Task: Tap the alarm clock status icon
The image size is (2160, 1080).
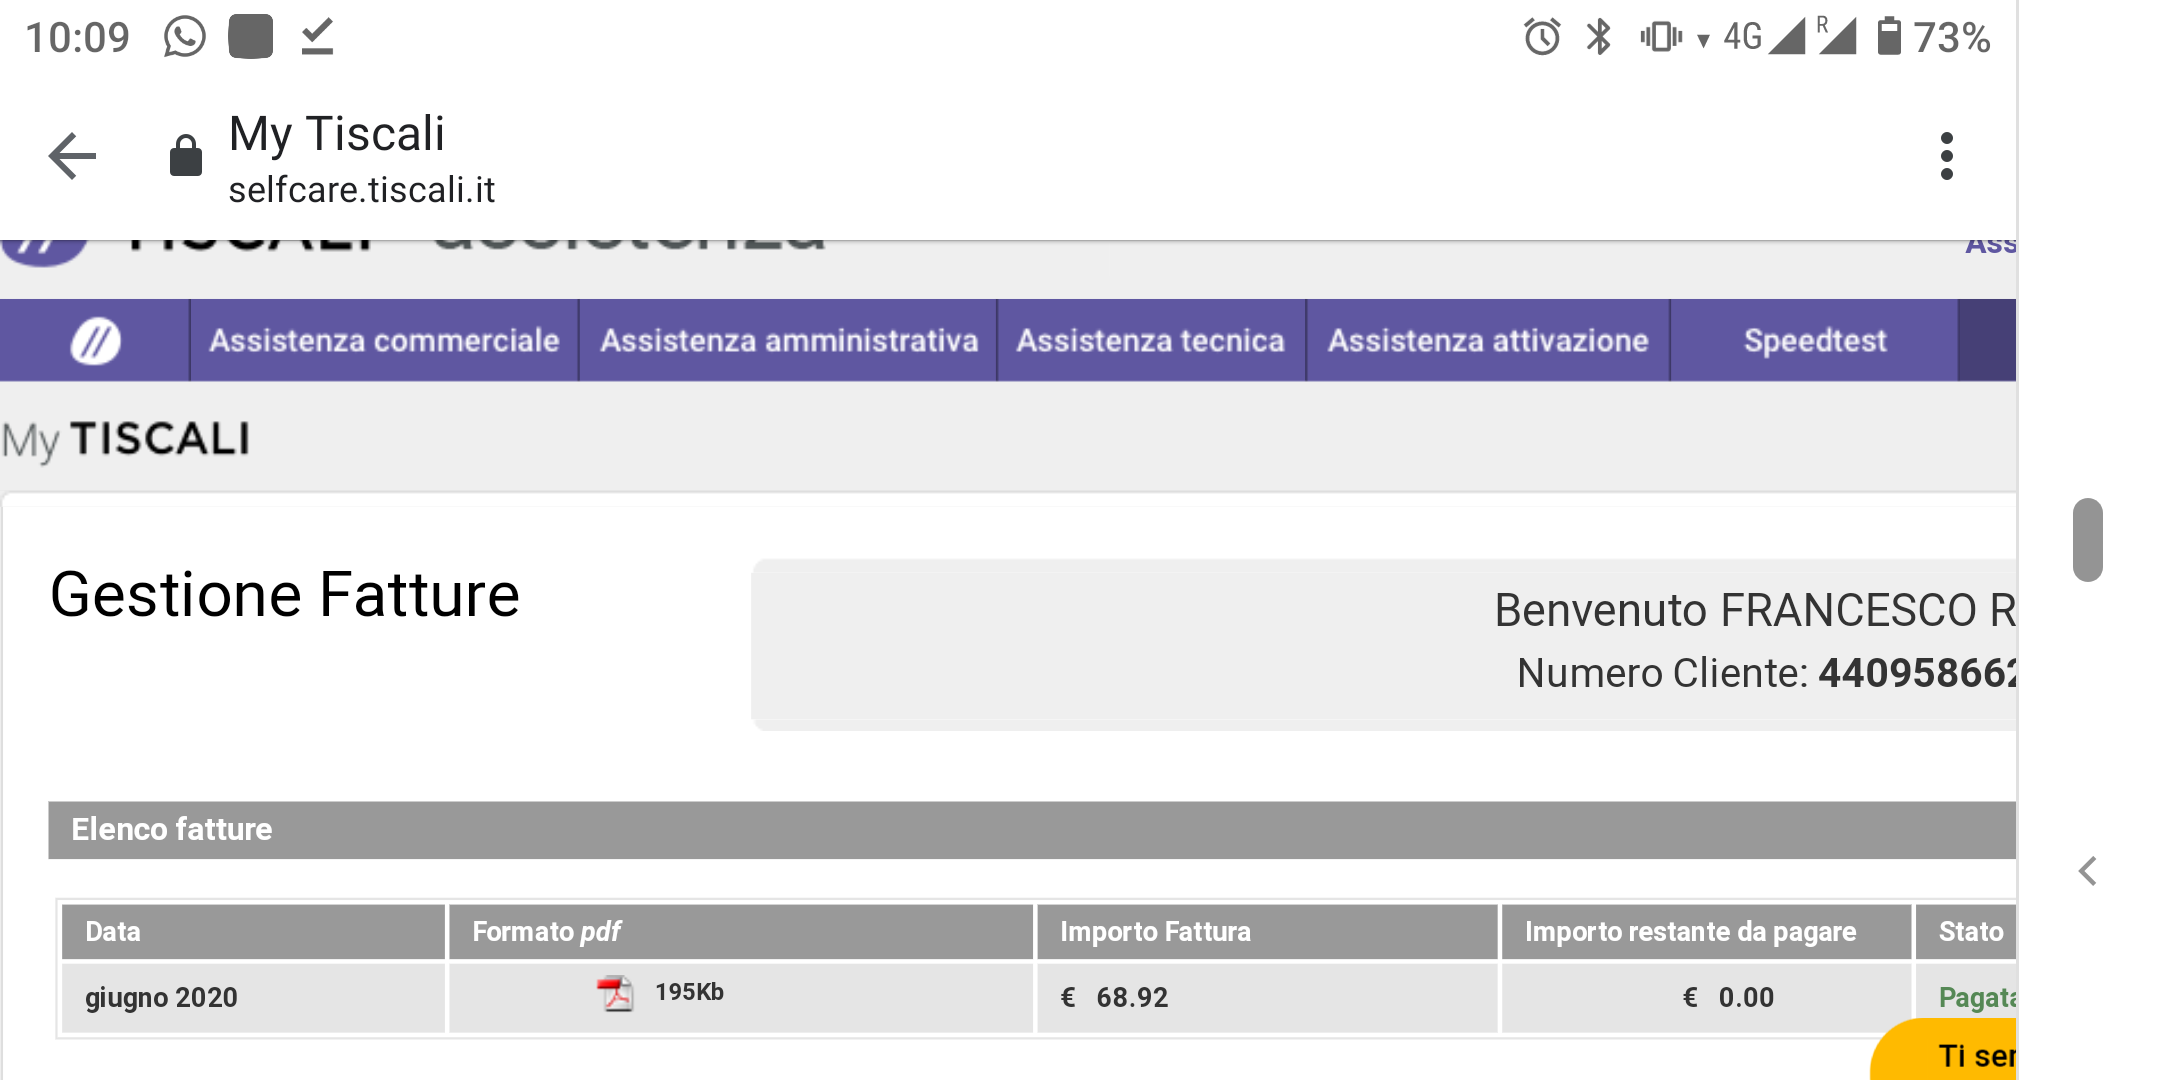Action: [1541, 38]
